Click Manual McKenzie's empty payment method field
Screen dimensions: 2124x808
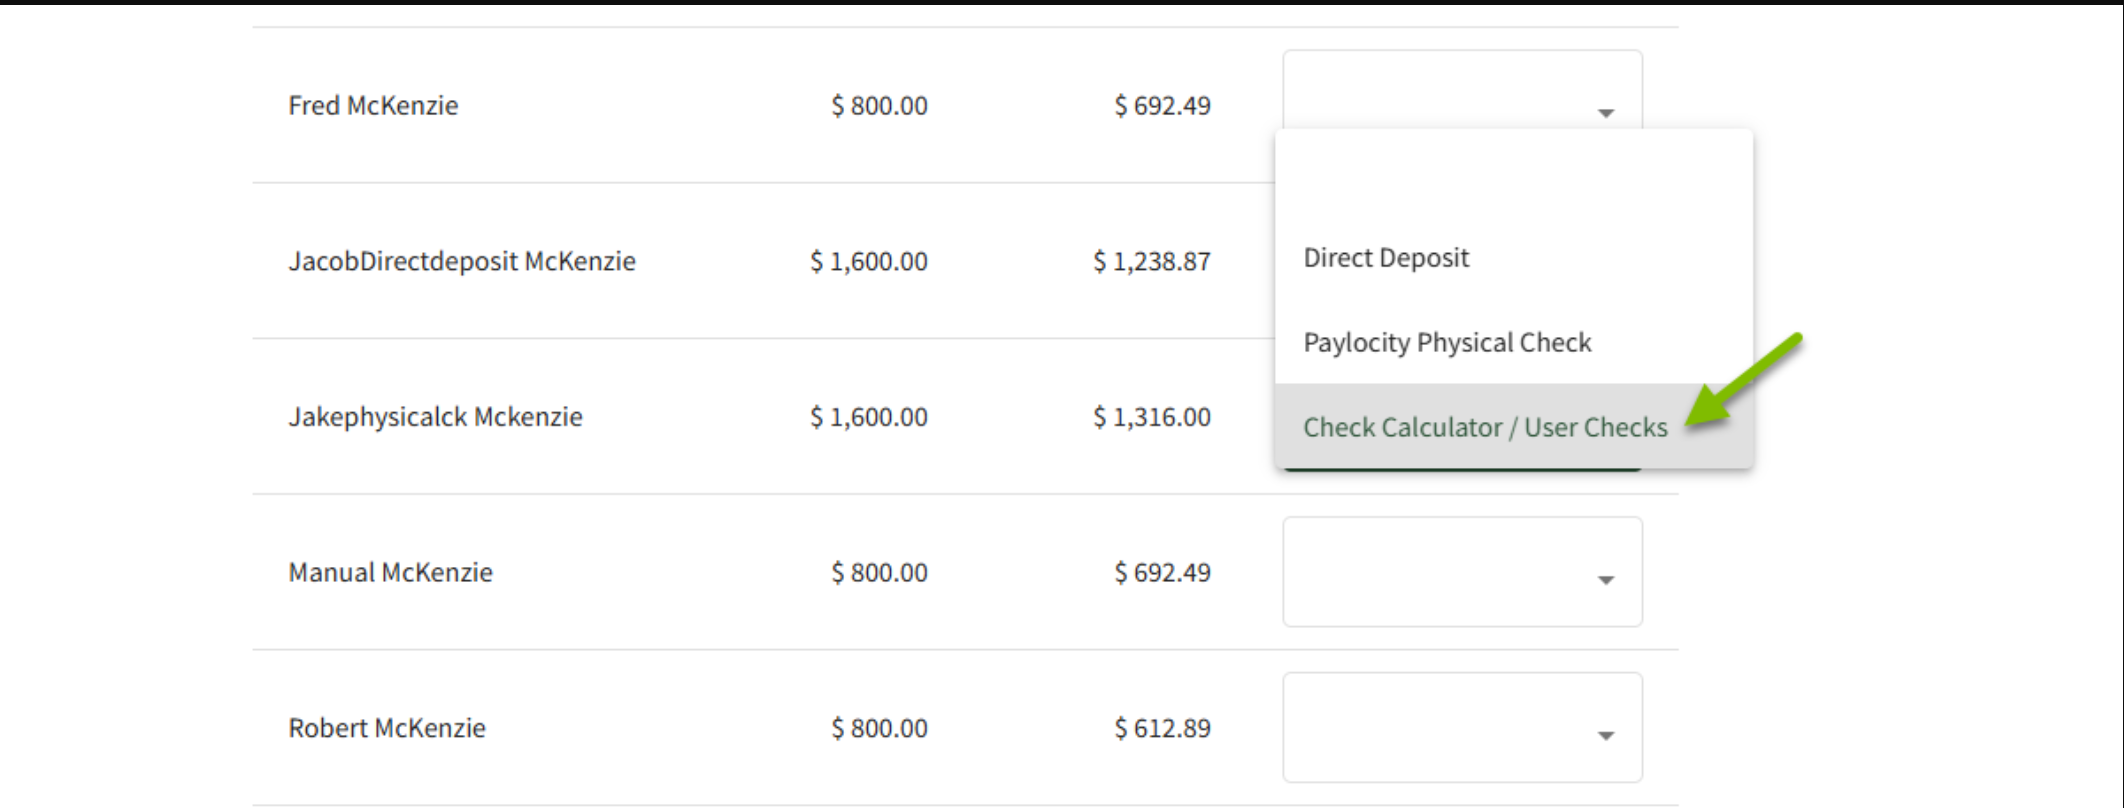1430,572
